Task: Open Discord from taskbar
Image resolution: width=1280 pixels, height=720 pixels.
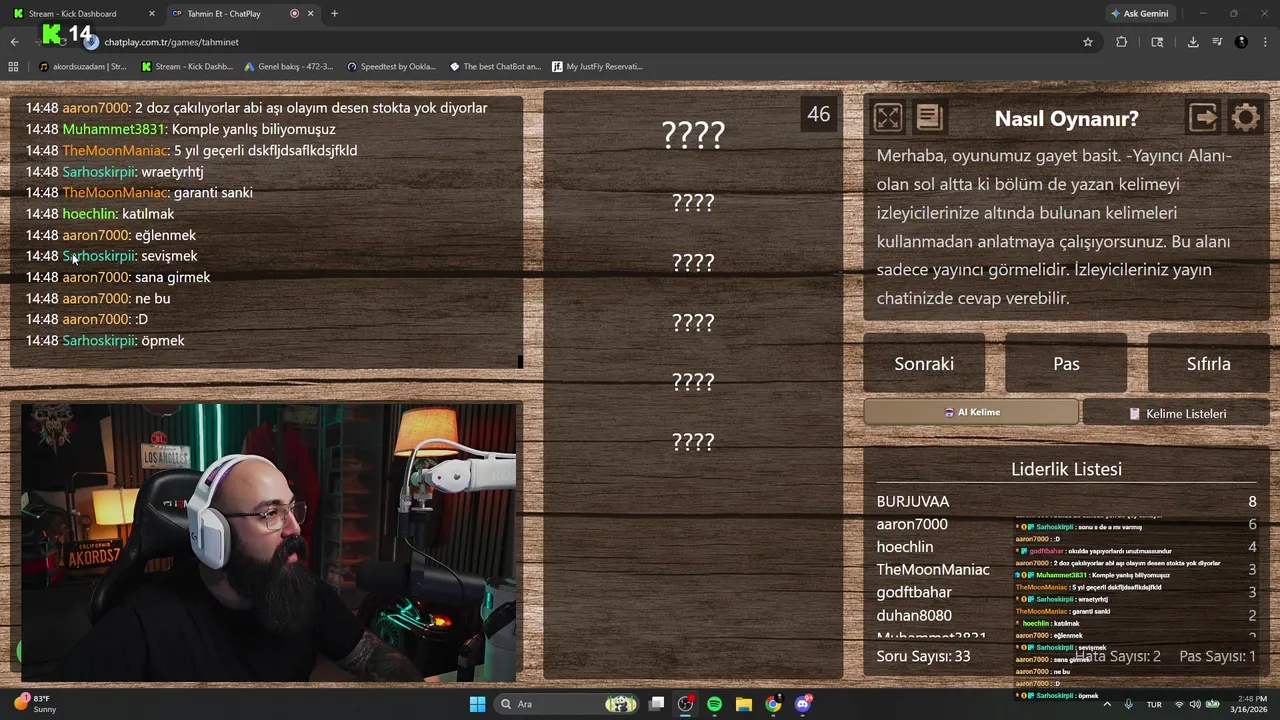Action: (x=802, y=704)
